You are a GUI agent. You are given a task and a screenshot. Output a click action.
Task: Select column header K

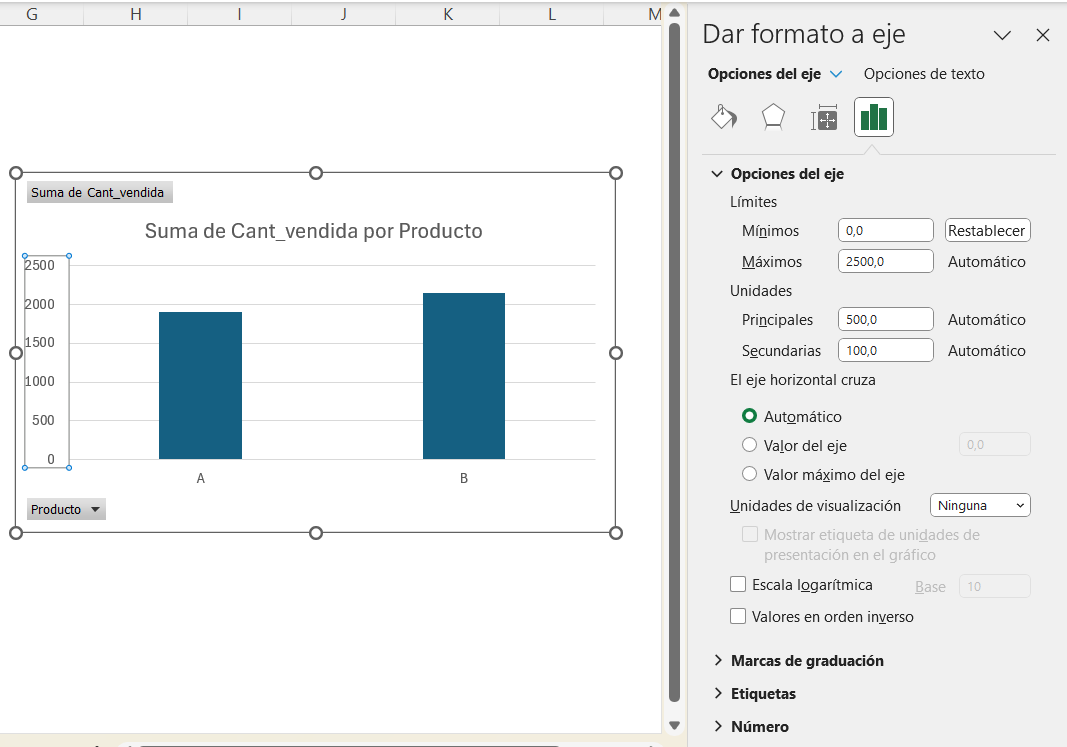(x=448, y=14)
